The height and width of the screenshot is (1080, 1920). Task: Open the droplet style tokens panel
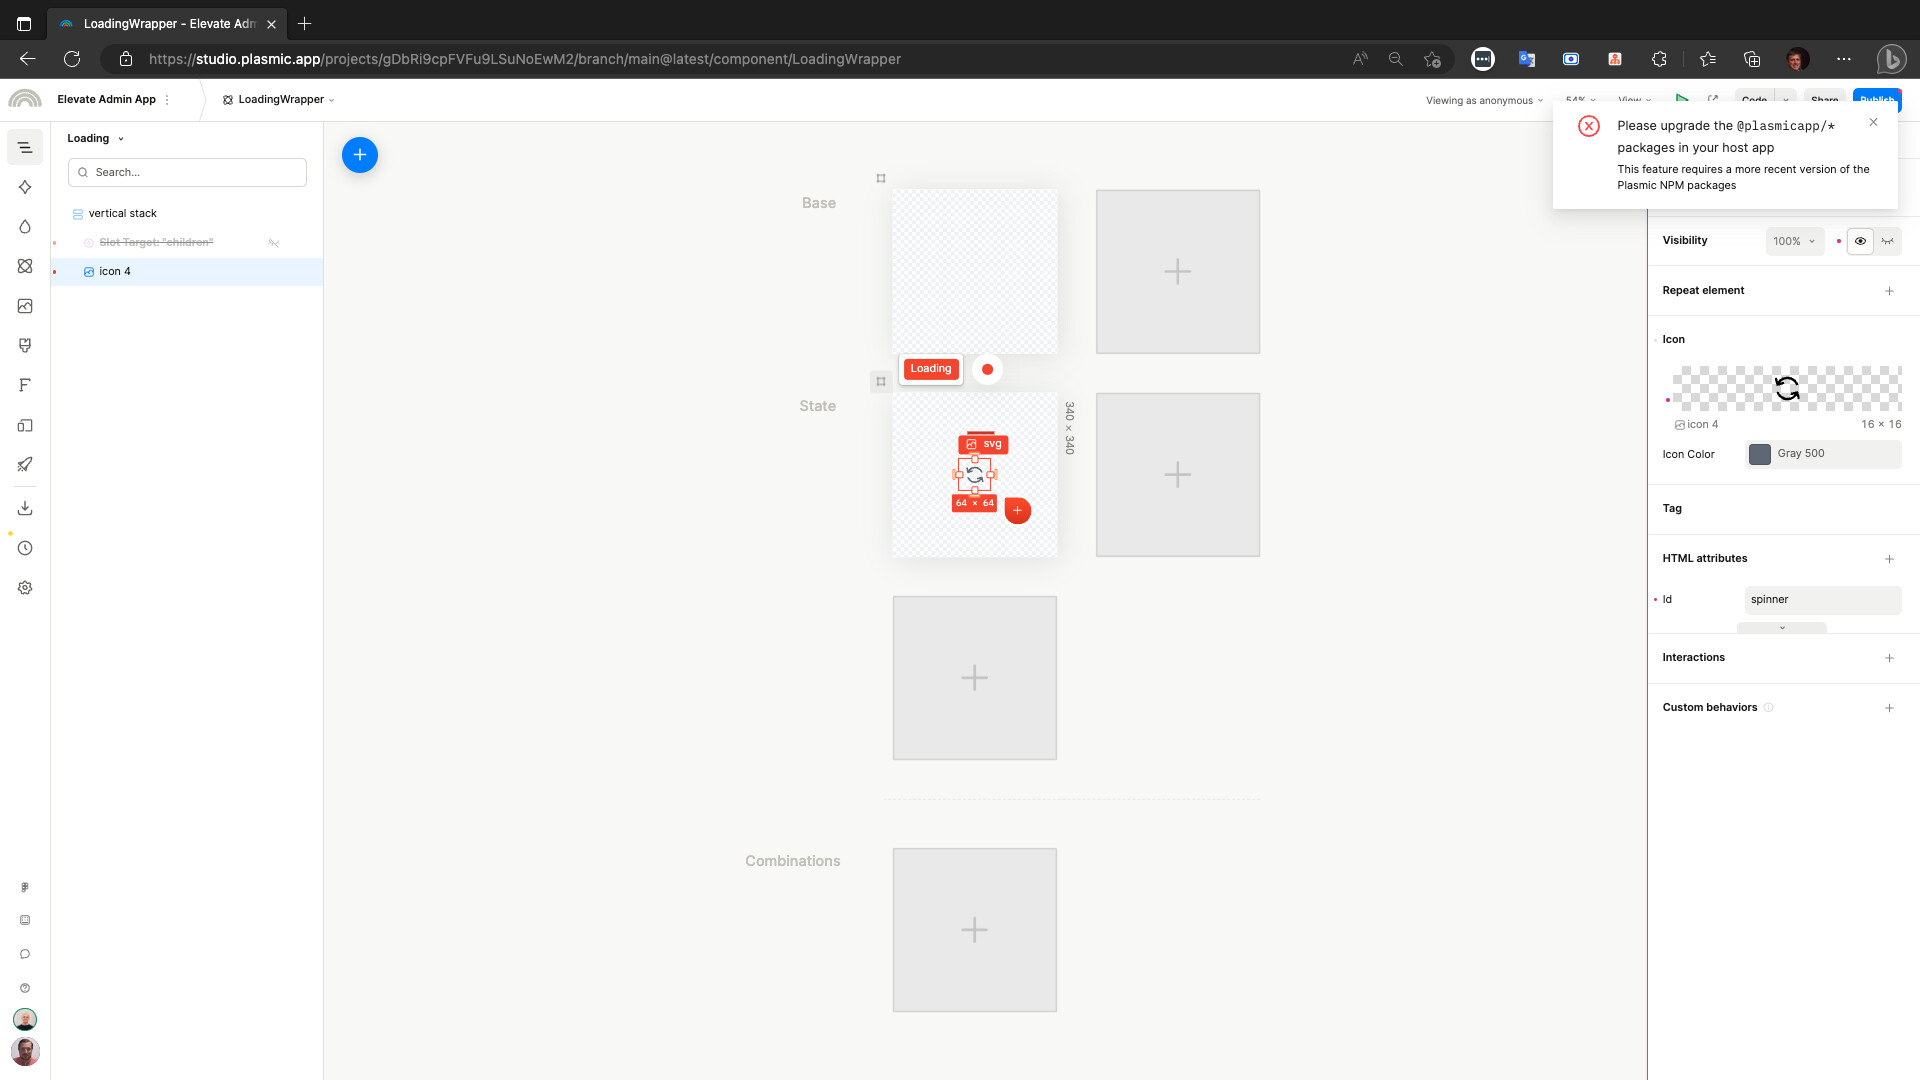pyautogui.click(x=25, y=227)
